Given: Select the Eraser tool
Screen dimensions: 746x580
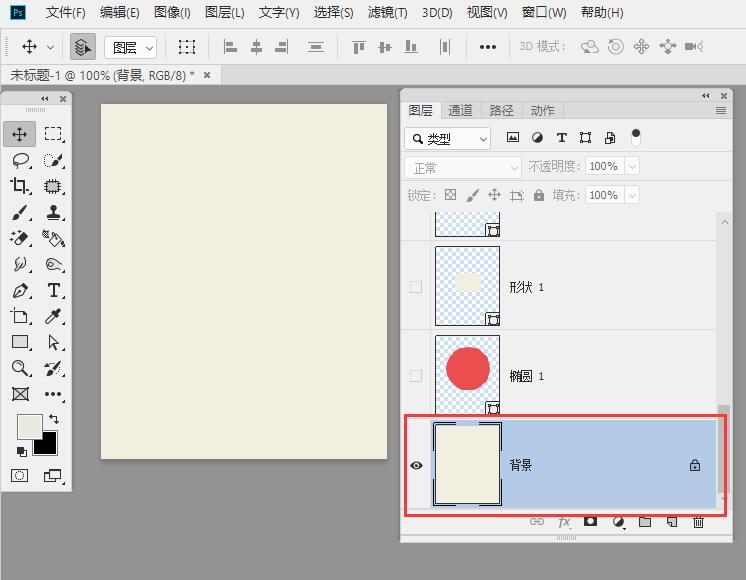Looking at the screenshot, I should (x=20, y=238).
